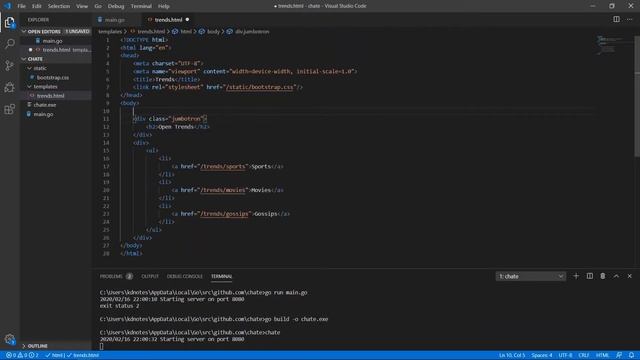Click cursor position Ln 10, Col 5

click(x=512, y=355)
